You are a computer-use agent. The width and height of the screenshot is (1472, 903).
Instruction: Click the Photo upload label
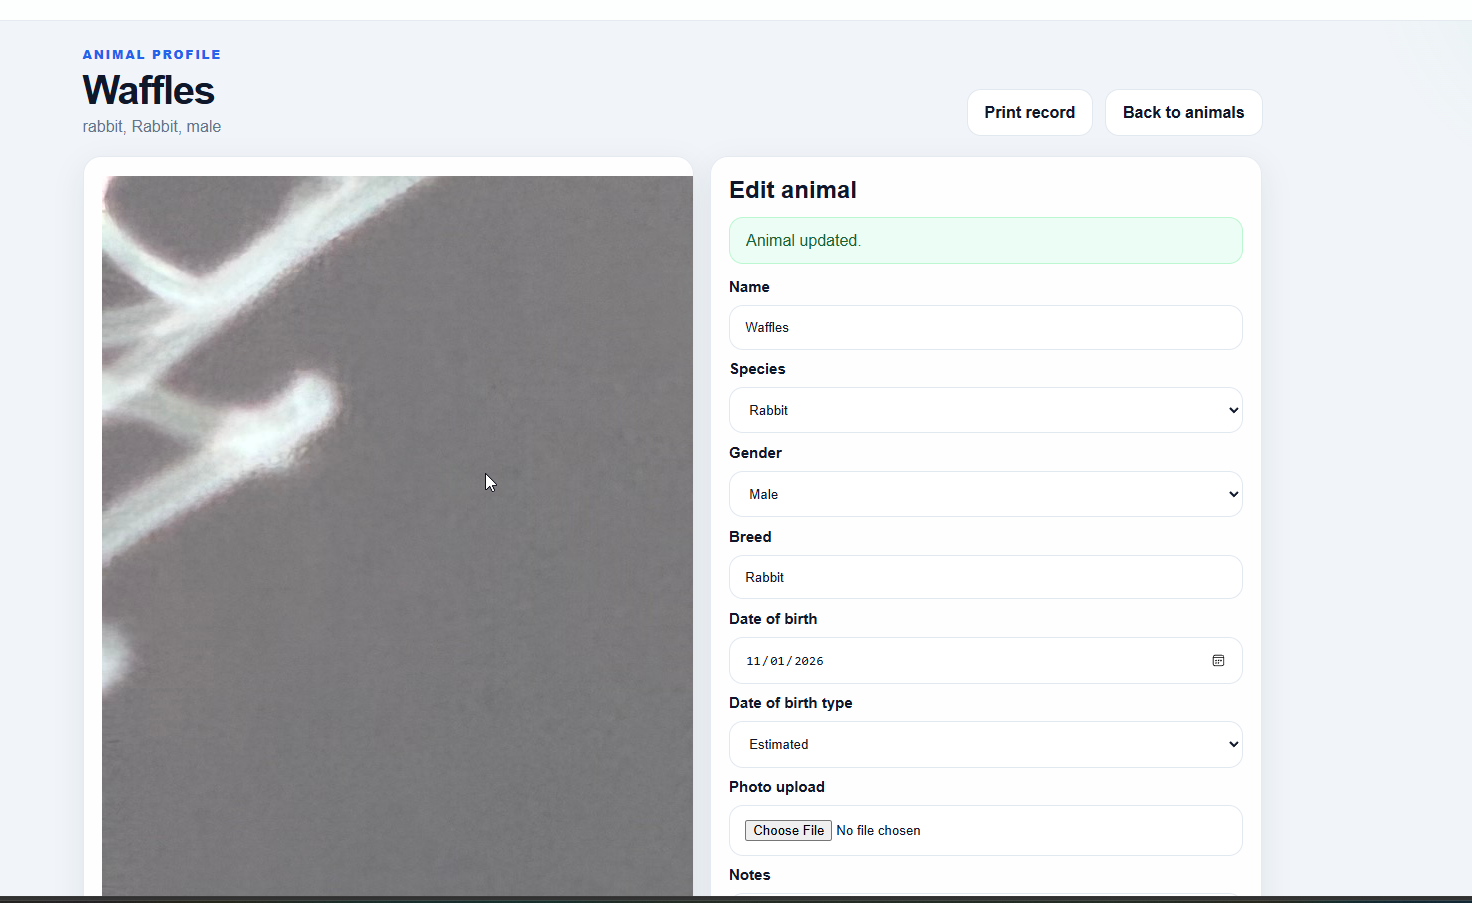(x=776, y=787)
